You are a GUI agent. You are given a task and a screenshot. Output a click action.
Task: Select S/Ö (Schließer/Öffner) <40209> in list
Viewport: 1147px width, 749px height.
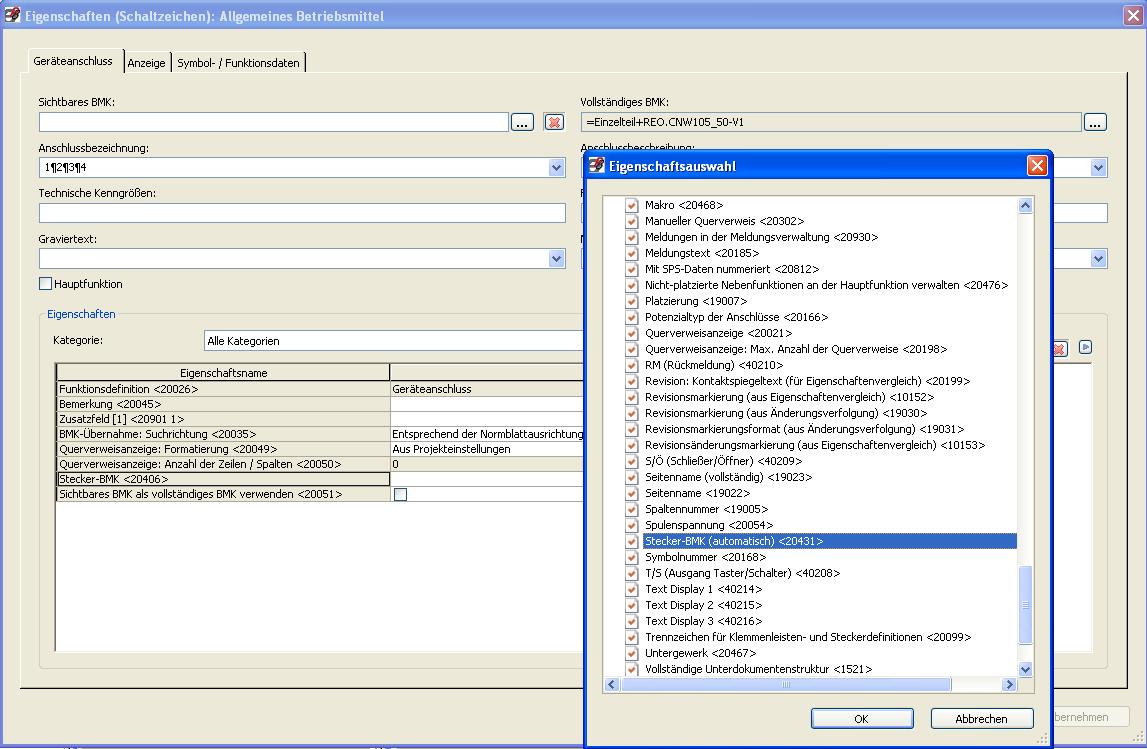tap(723, 462)
